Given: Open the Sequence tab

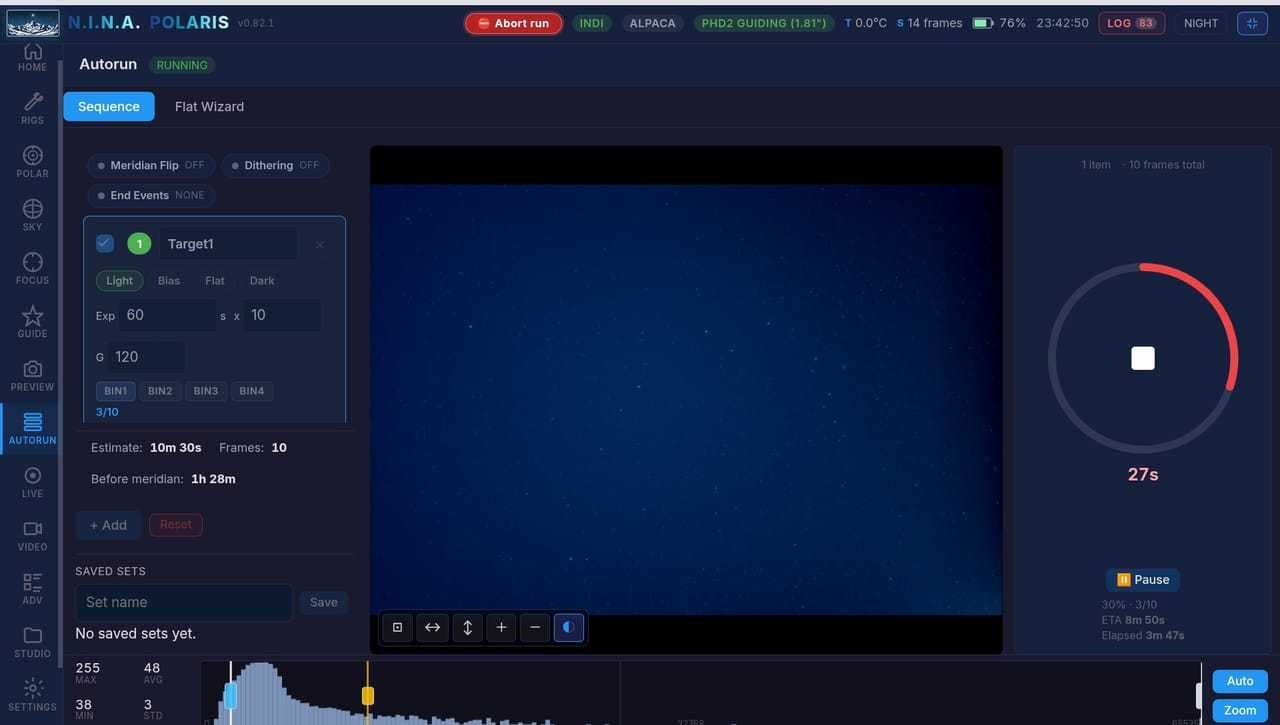Looking at the screenshot, I should pos(109,107).
